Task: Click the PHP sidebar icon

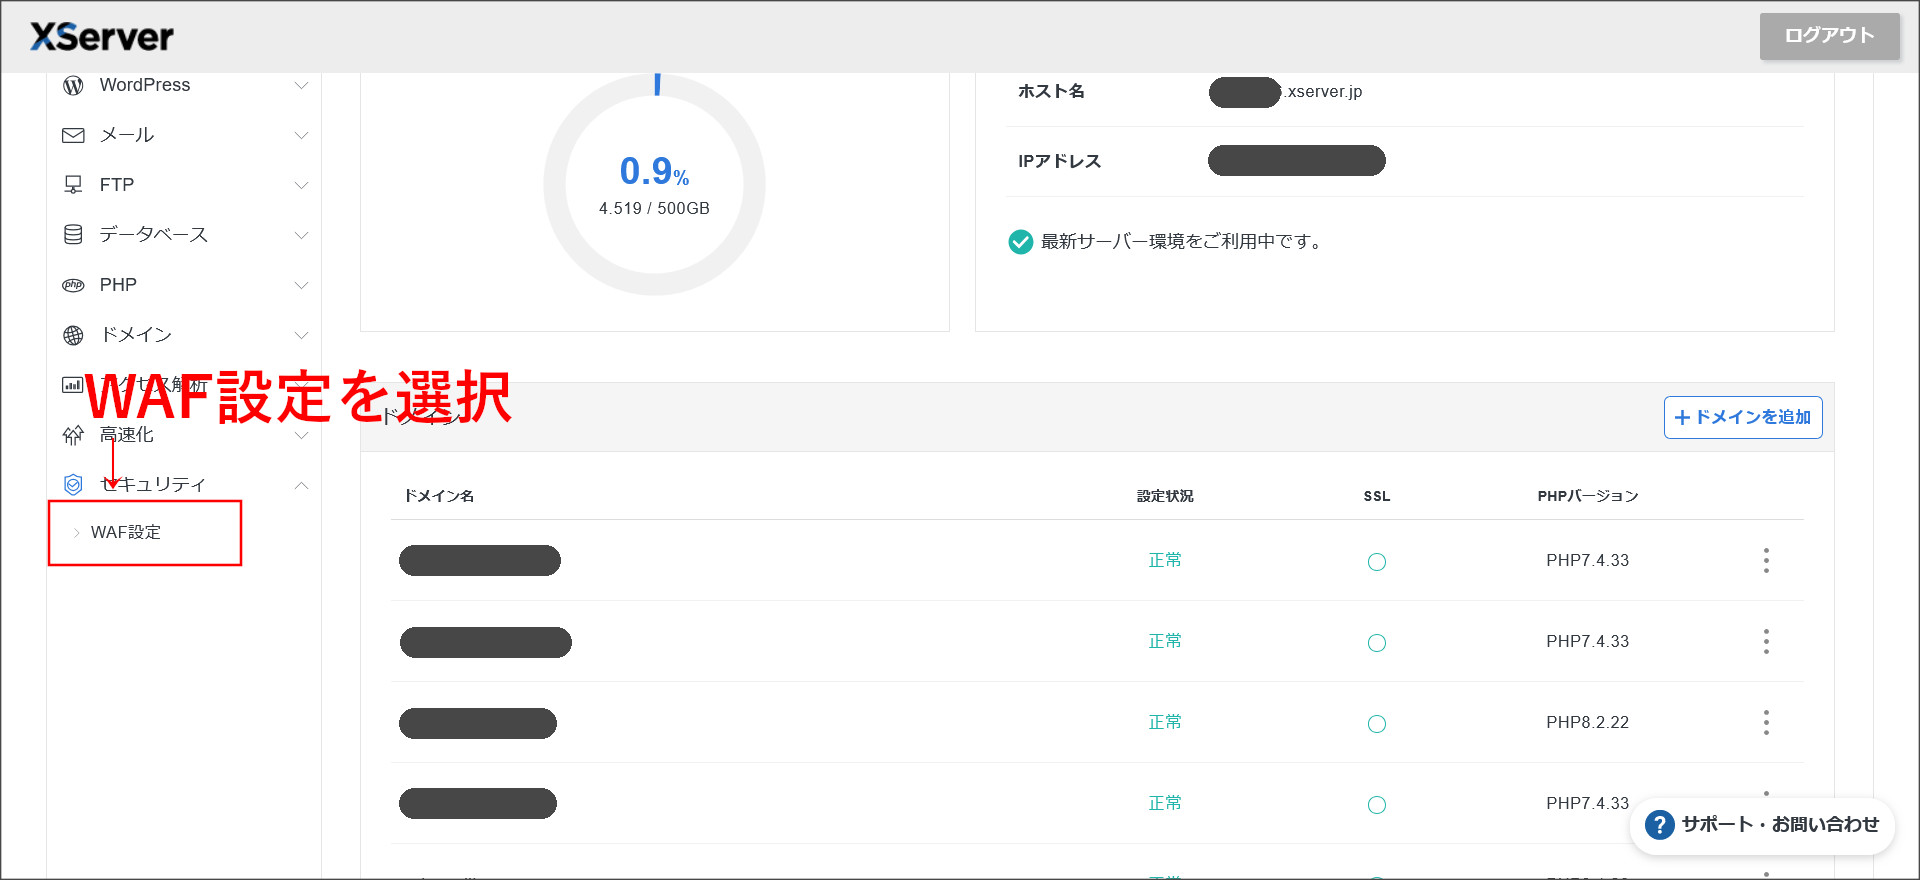Action: pos(73,285)
